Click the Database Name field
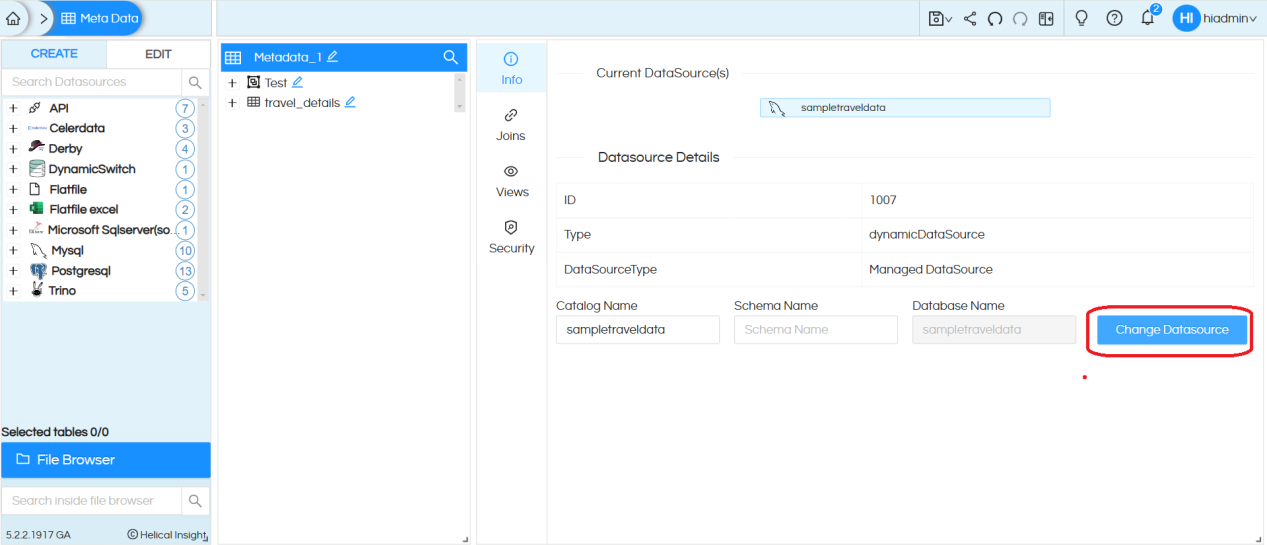1267x545 pixels. click(x=994, y=329)
